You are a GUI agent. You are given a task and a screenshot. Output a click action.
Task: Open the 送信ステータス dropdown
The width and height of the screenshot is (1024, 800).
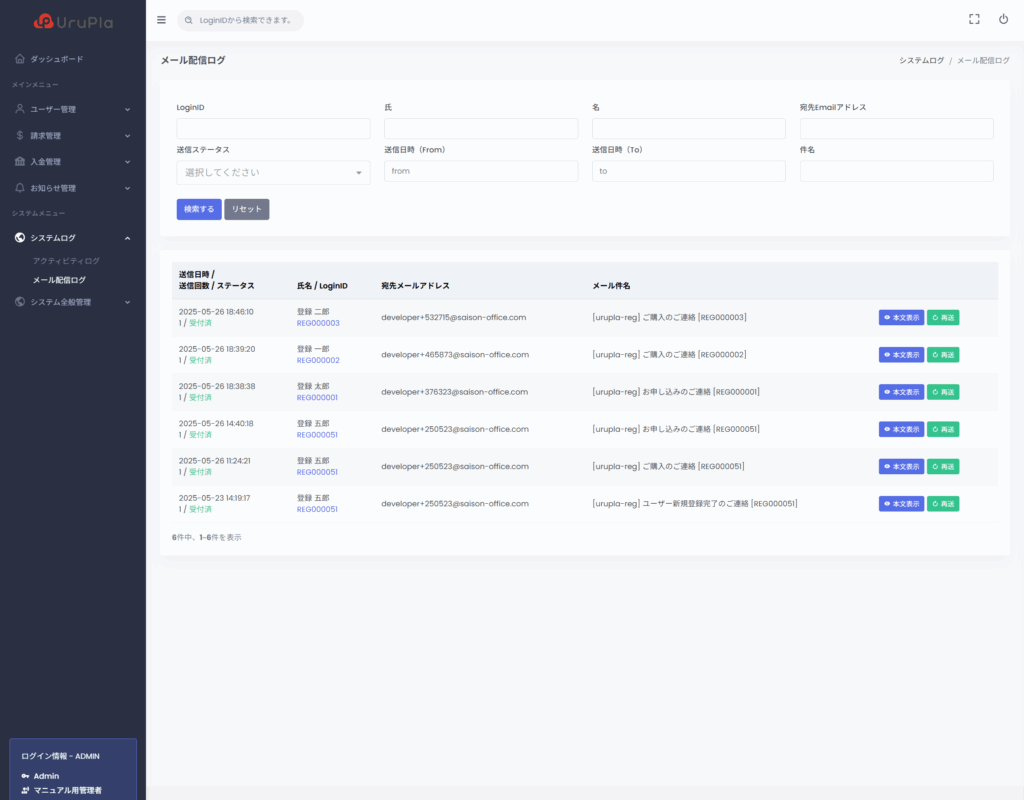coord(273,172)
